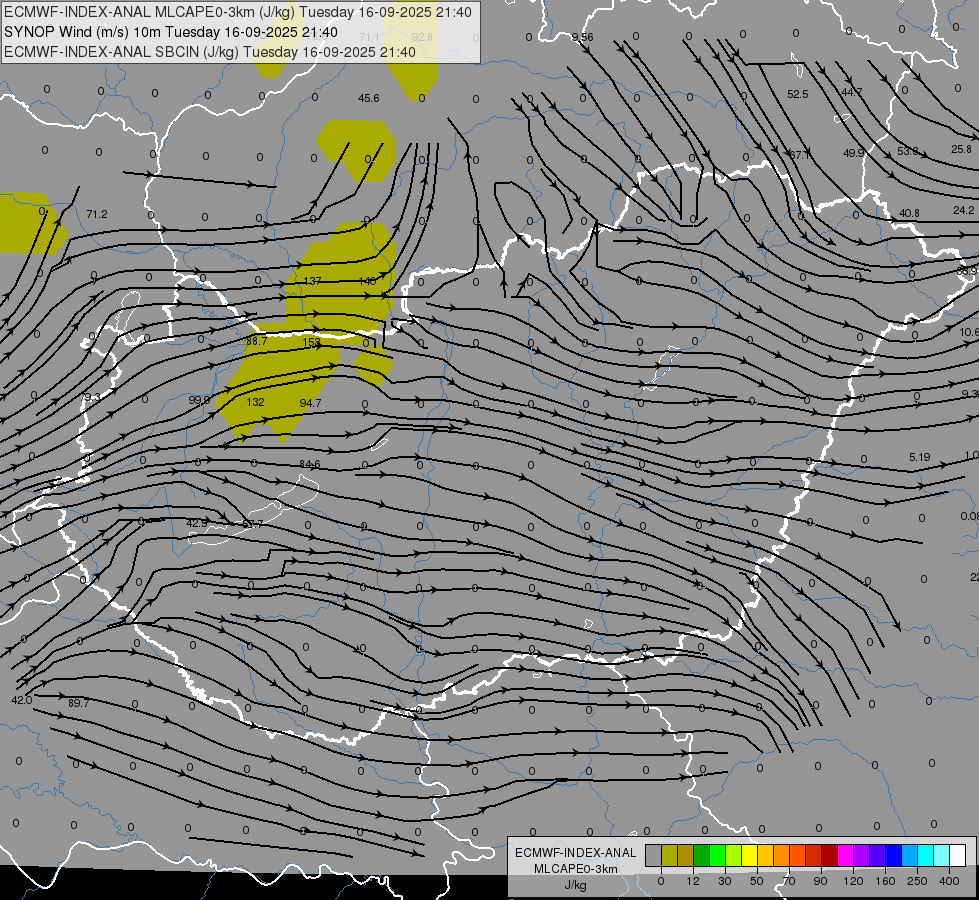Click the pure blue legend swatch
The width and height of the screenshot is (979, 900).
(894, 855)
